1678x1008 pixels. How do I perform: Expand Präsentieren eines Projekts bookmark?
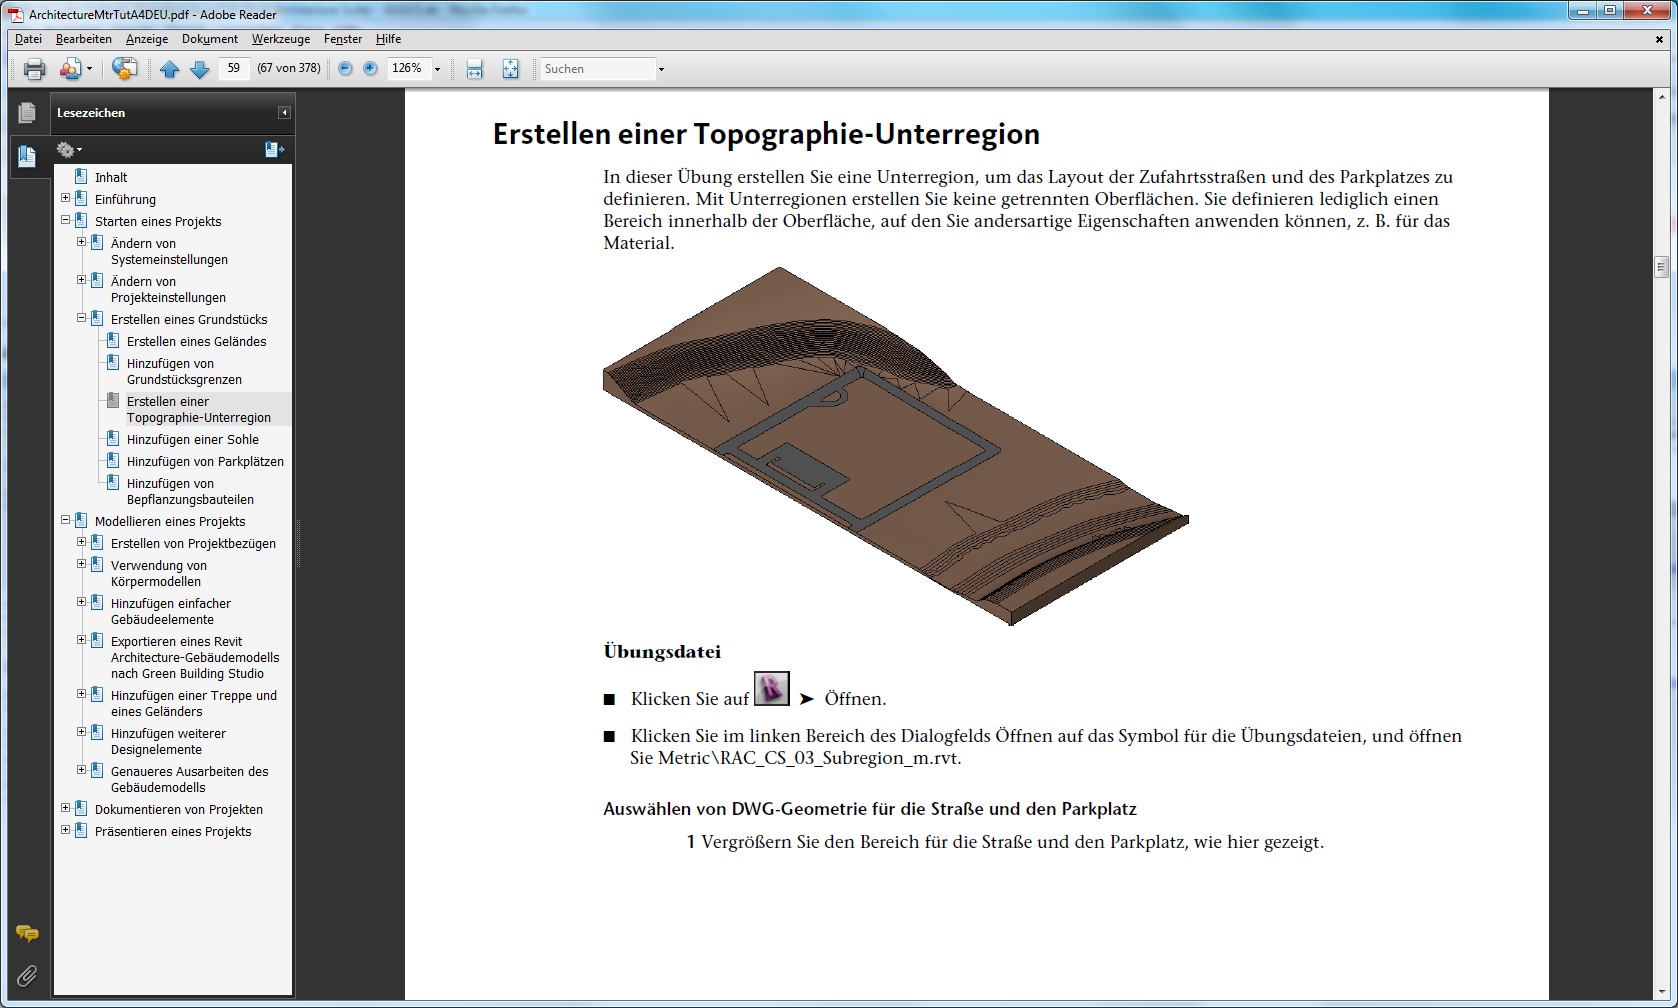pyautogui.click(x=66, y=830)
